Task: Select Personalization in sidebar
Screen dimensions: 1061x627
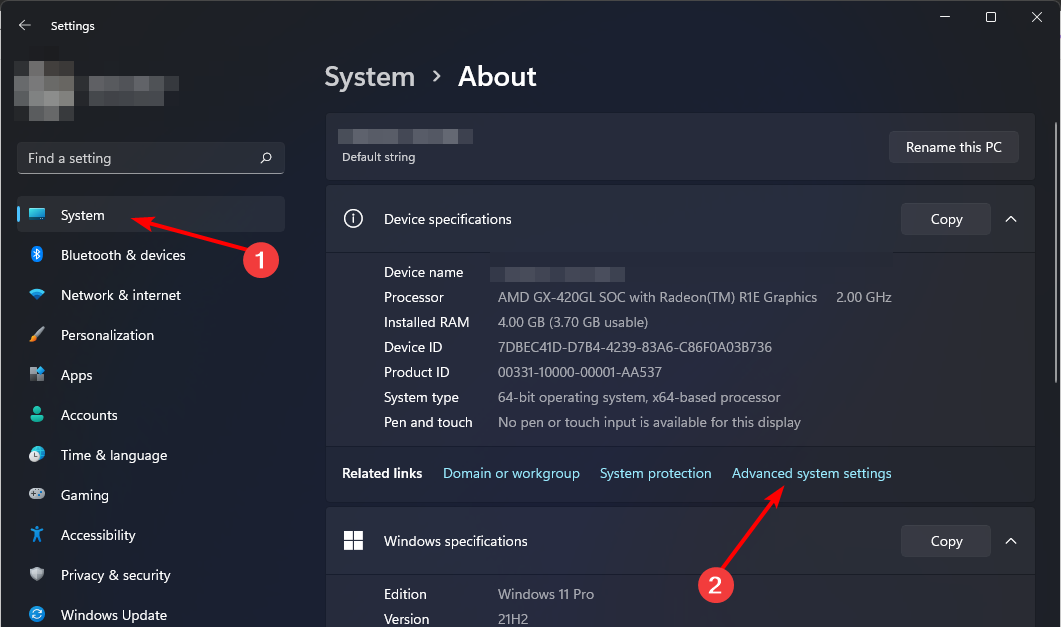Action: coord(151,335)
